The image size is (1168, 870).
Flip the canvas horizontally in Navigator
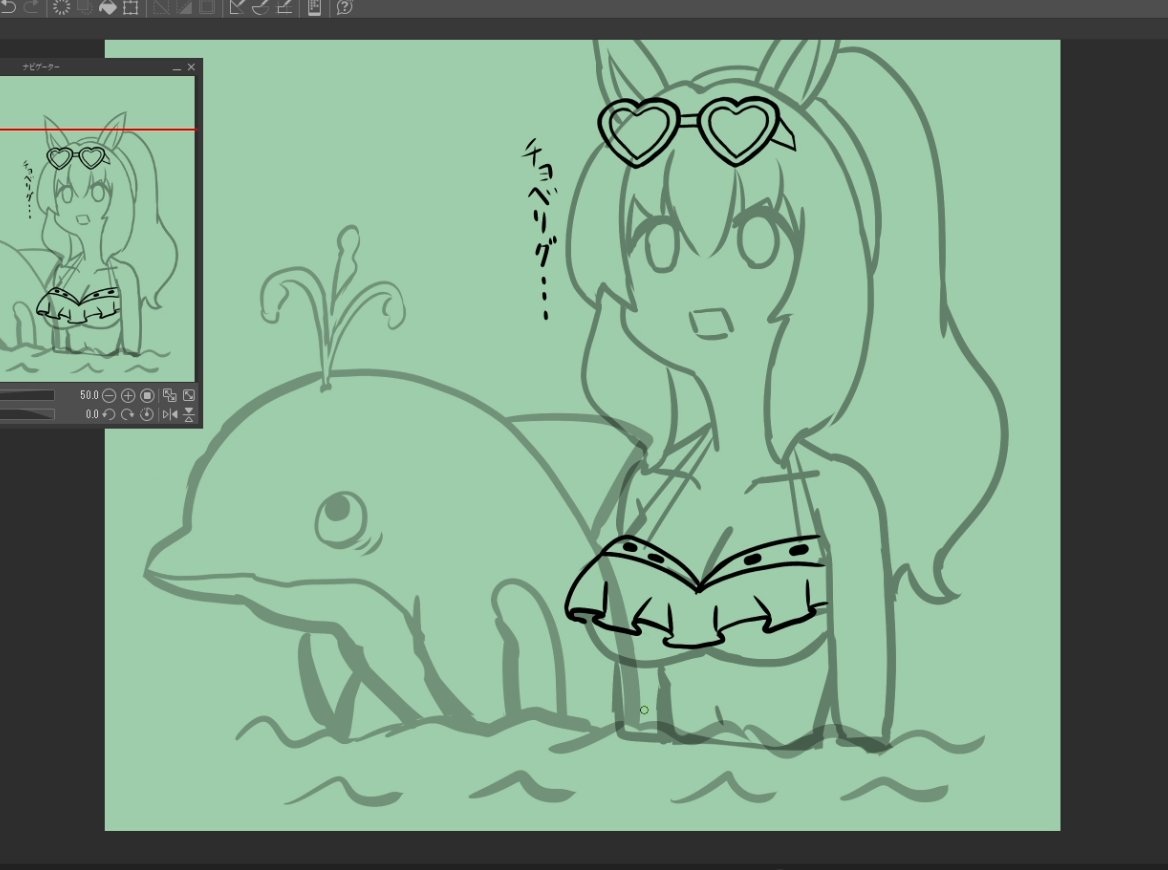point(170,414)
